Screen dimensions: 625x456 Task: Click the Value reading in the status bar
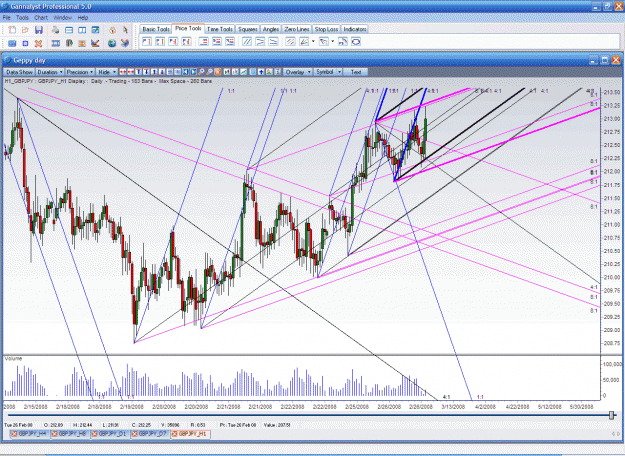coord(277,425)
